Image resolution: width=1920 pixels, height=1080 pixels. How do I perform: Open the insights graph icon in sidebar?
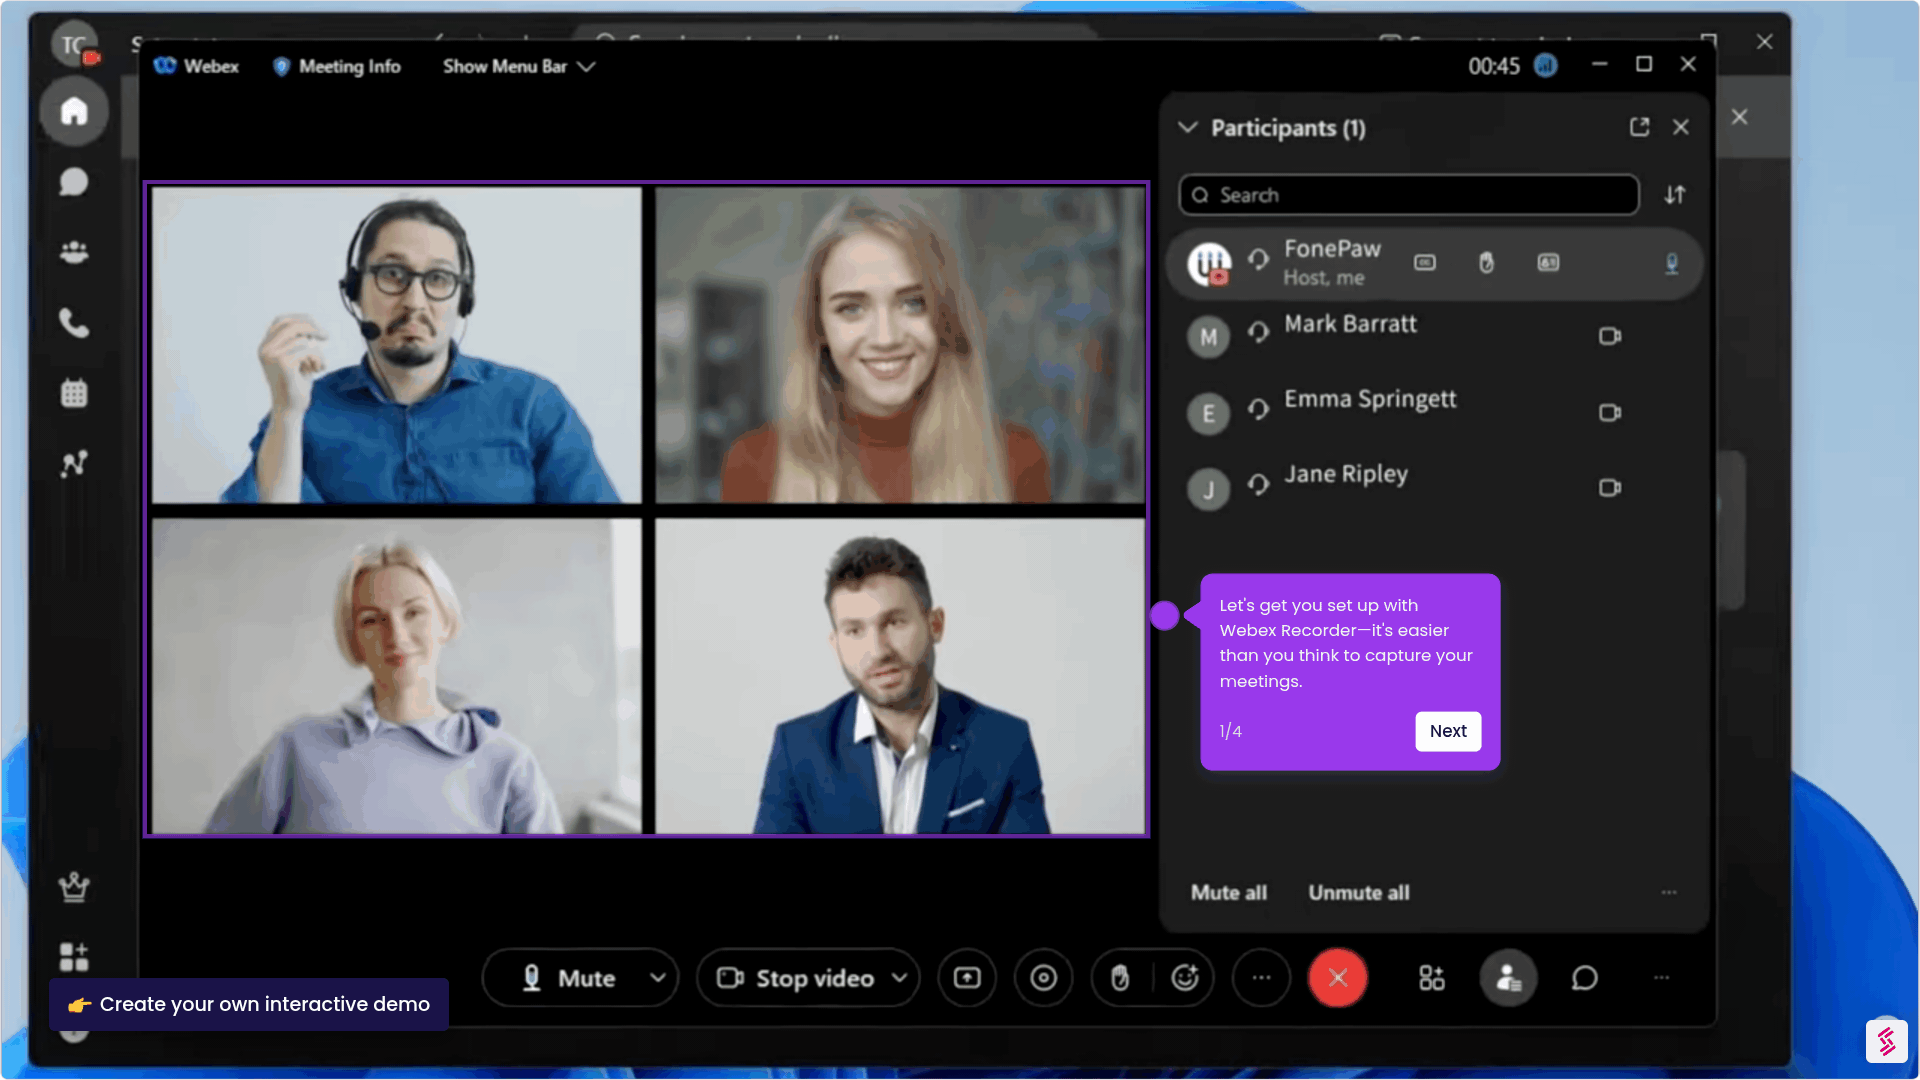(74, 463)
